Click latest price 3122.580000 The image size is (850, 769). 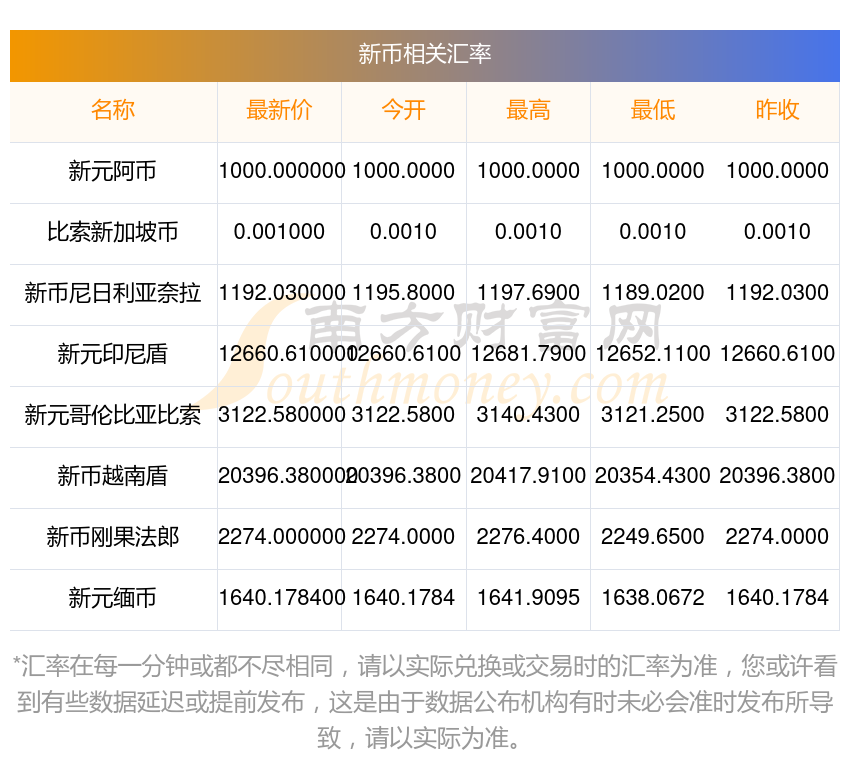pos(282,415)
